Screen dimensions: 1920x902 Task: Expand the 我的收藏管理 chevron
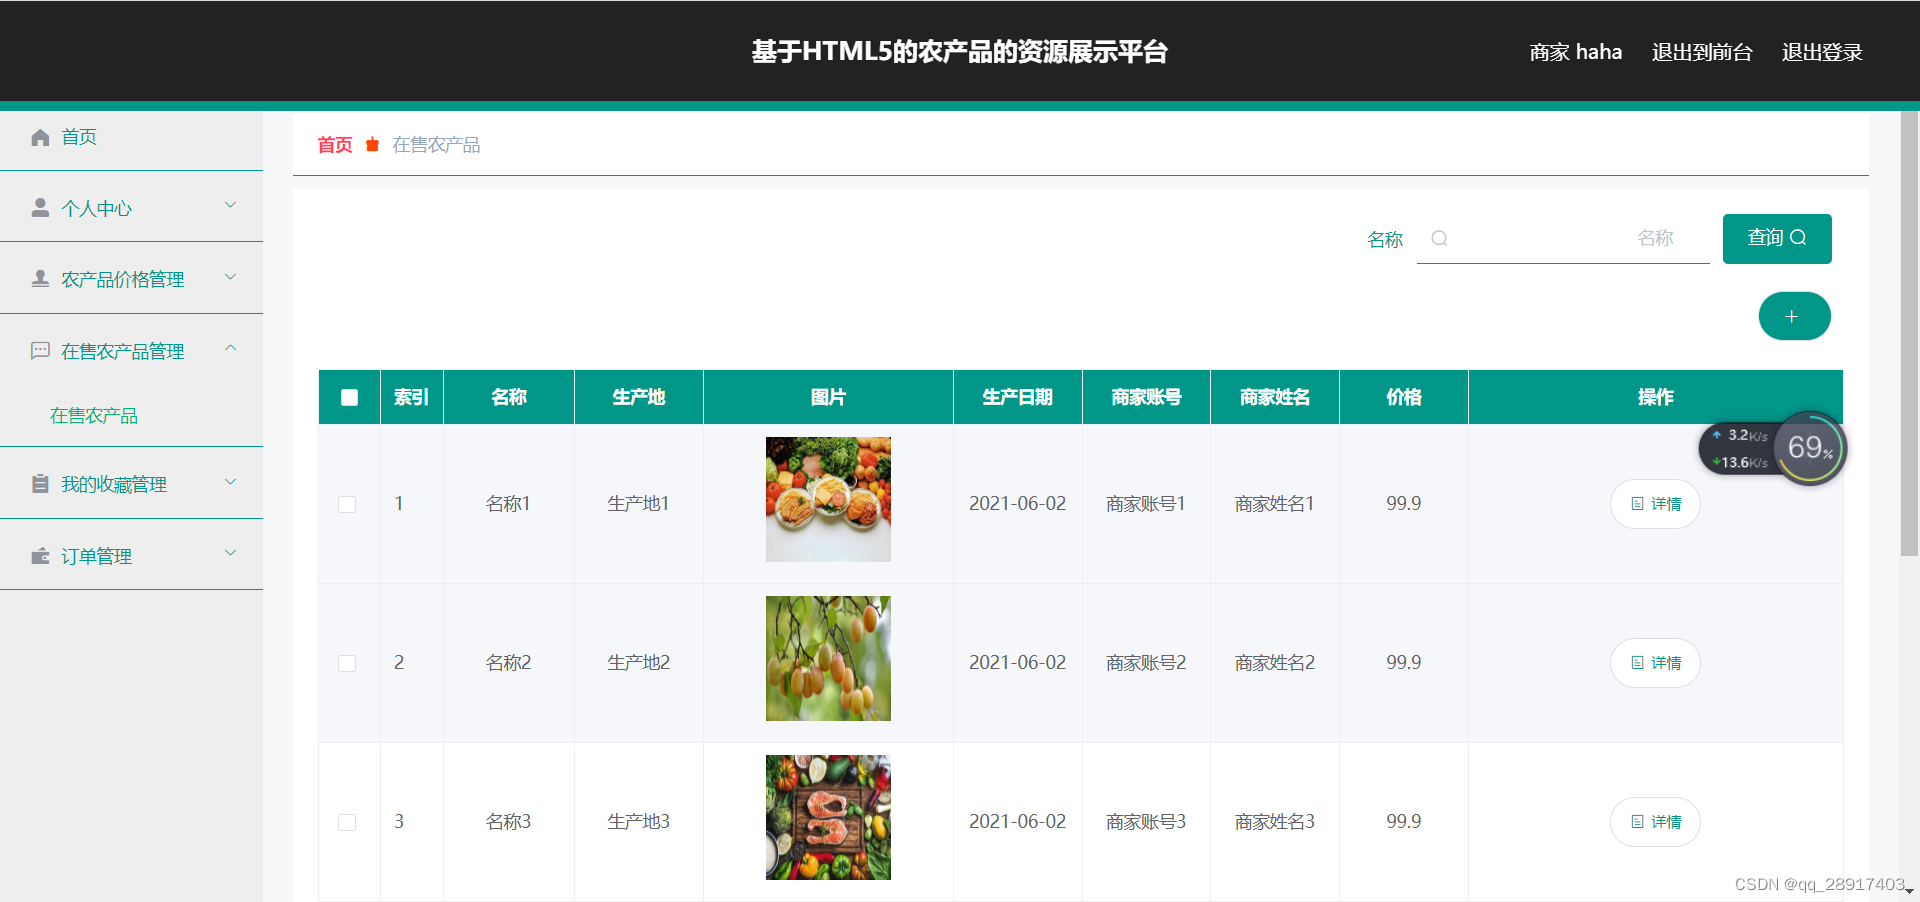pyautogui.click(x=231, y=482)
